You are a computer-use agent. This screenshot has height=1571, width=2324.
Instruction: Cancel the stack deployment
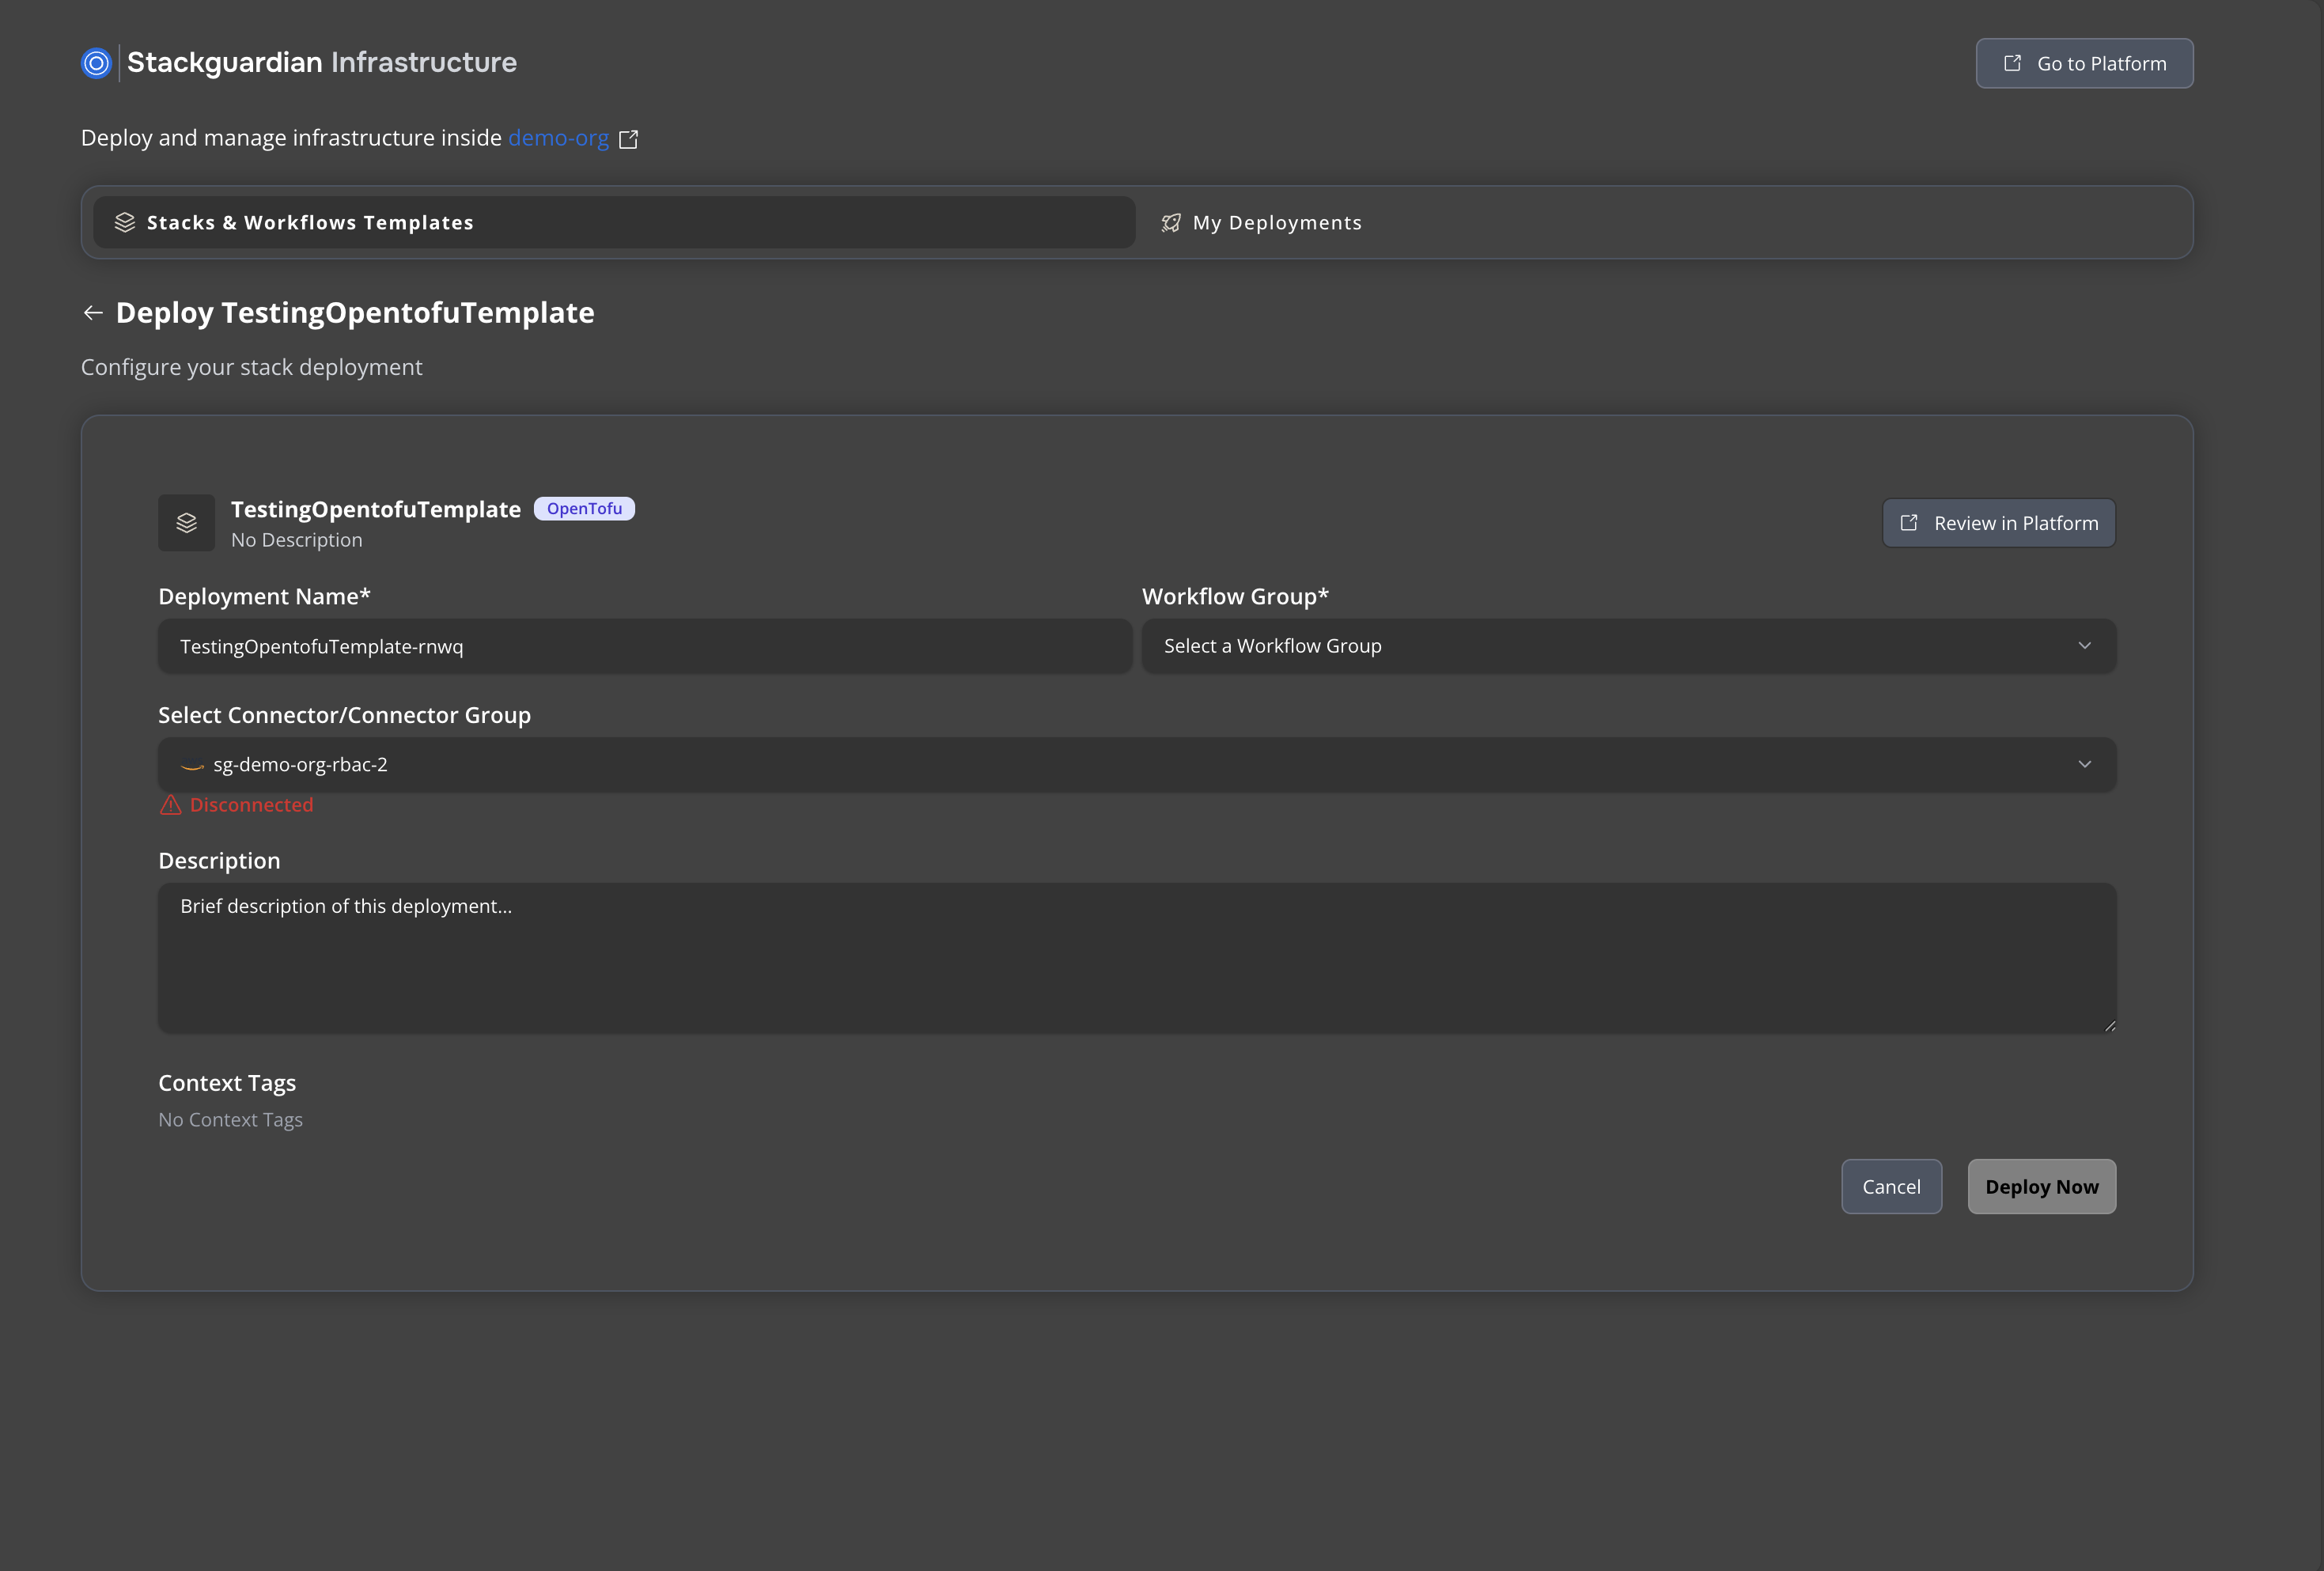pos(1891,1187)
